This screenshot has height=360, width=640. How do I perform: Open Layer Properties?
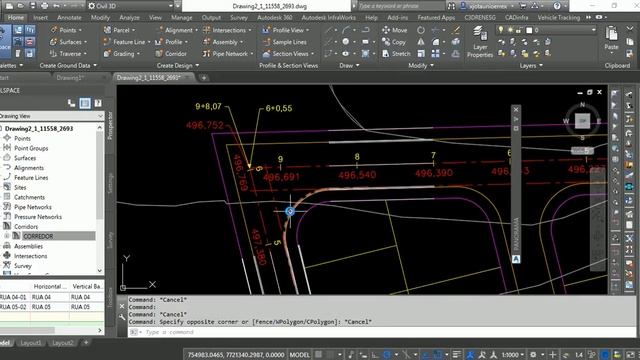[480, 42]
